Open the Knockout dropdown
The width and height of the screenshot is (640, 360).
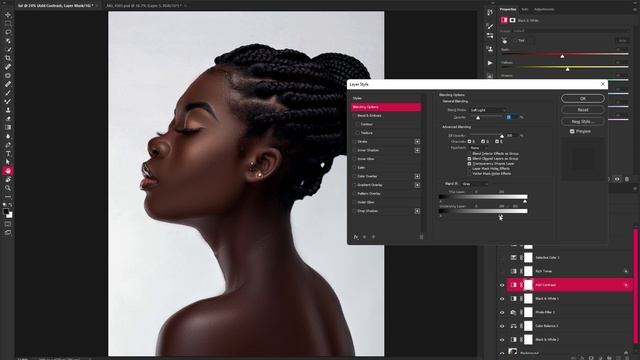point(479,148)
